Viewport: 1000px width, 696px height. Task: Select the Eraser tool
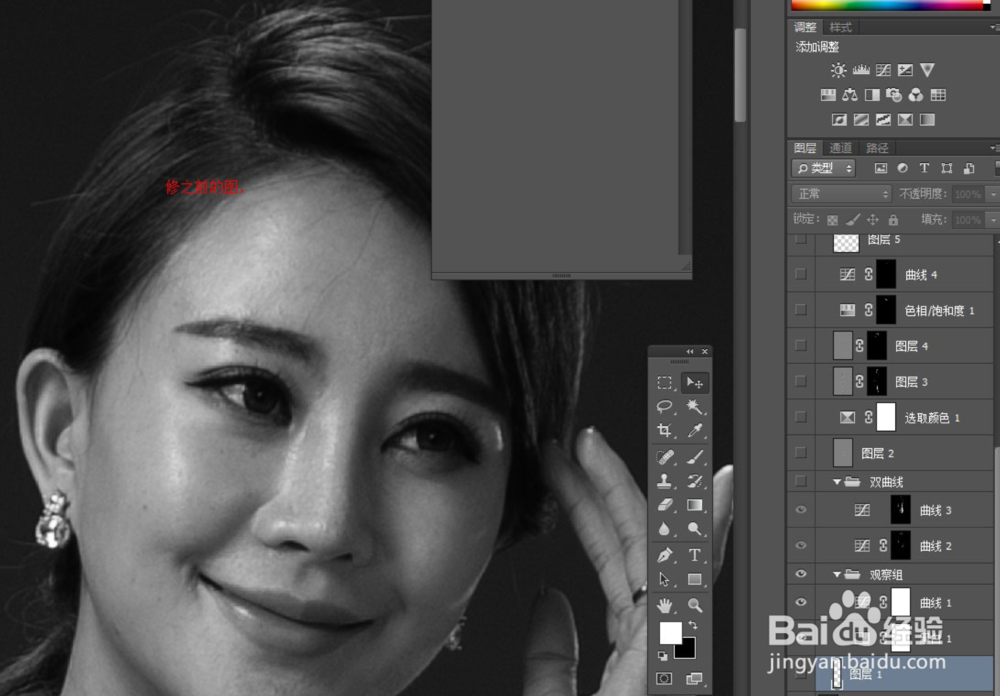pos(665,505)
